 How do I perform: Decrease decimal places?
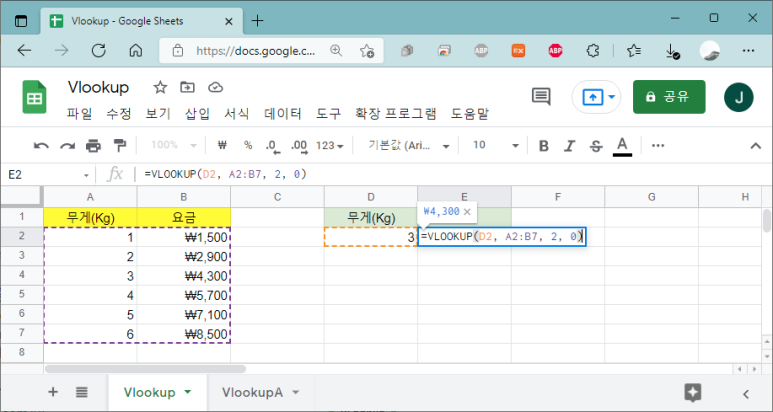(x=273, y=145)
